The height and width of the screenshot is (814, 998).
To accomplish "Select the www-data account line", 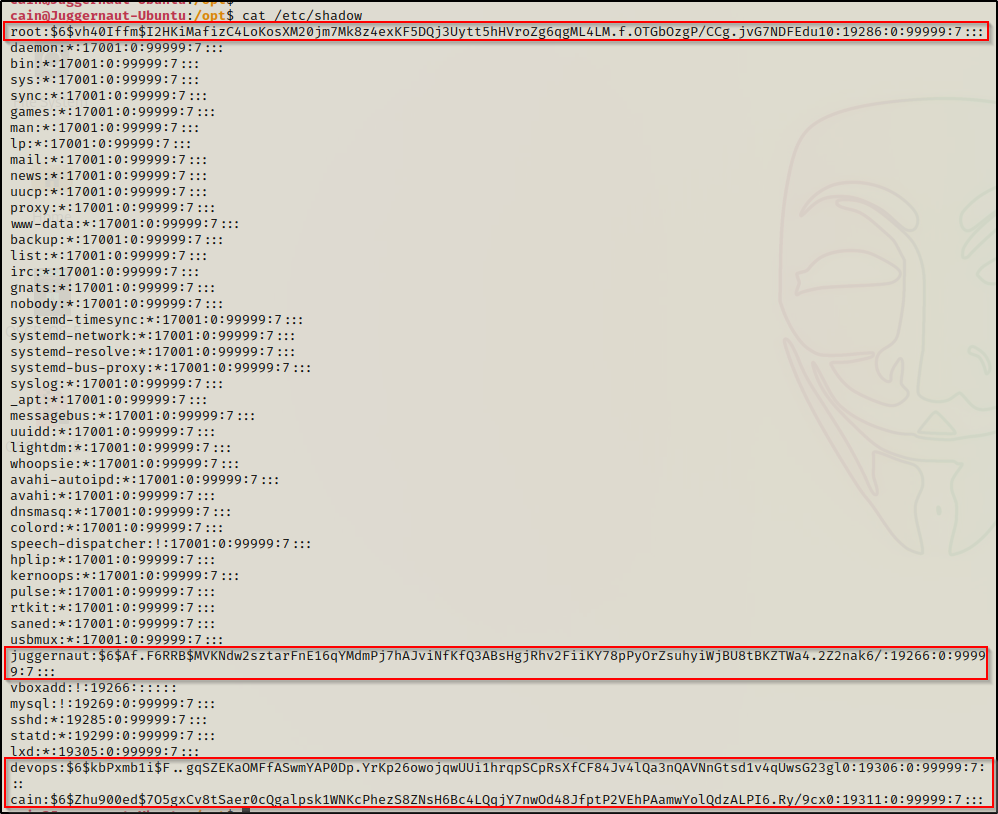I will (125, 223).
